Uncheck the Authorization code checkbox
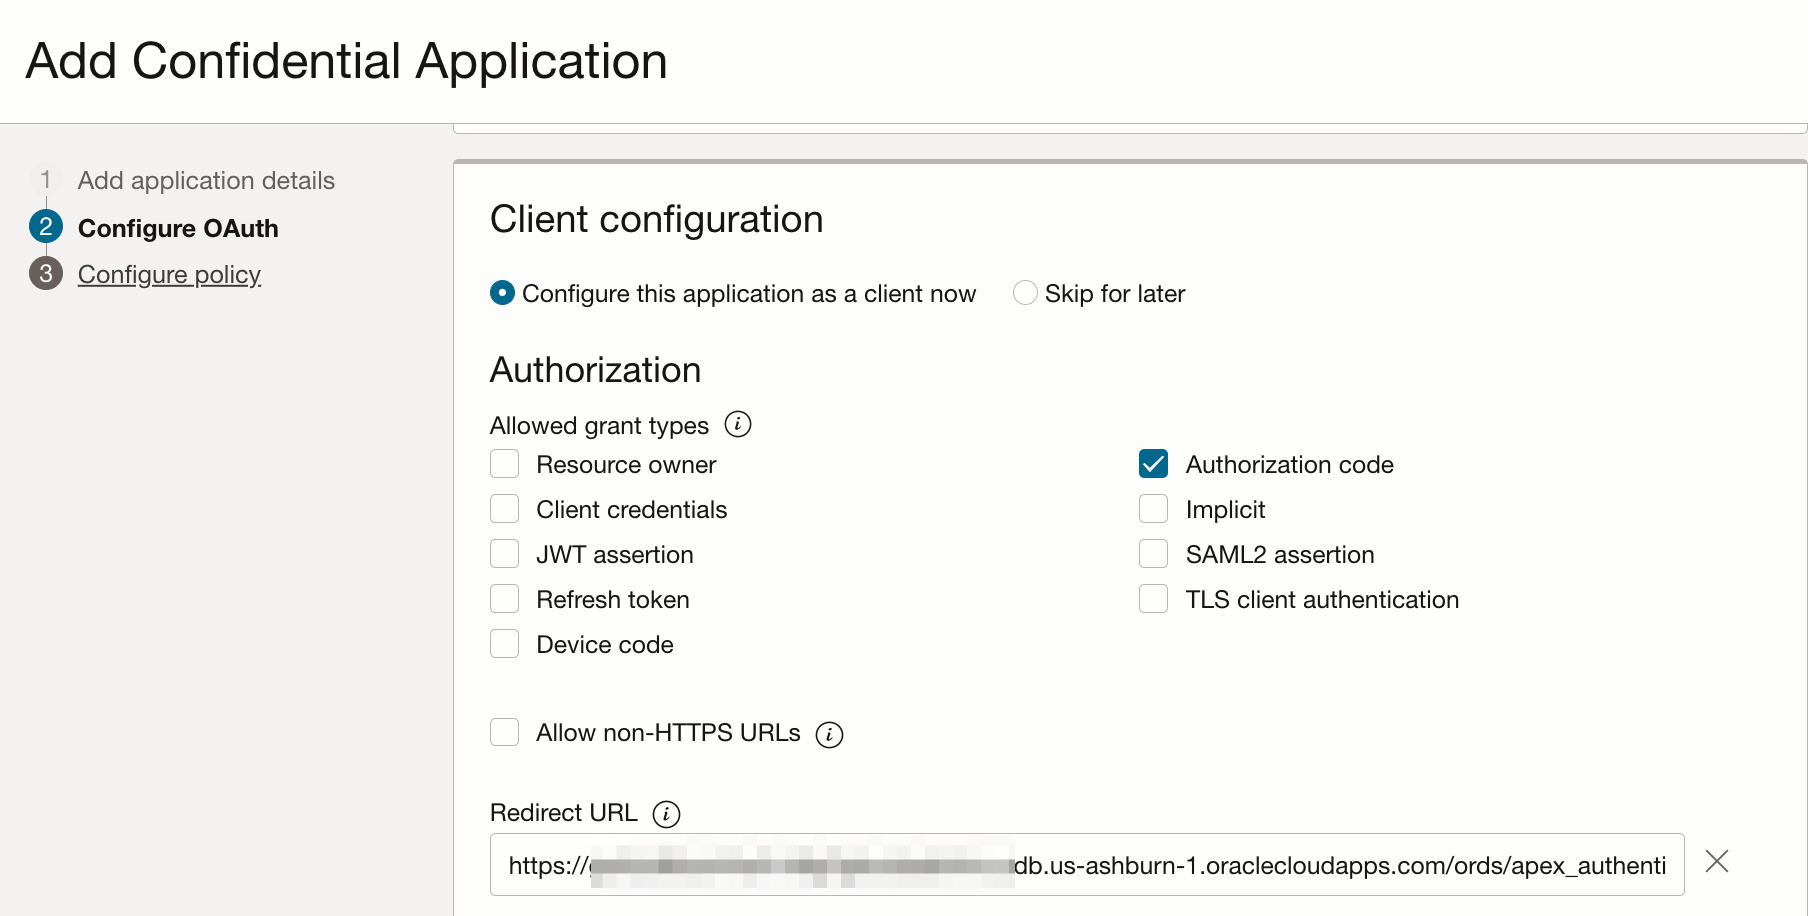This screenshot has height=916, width=1808. click(1153, 464)
